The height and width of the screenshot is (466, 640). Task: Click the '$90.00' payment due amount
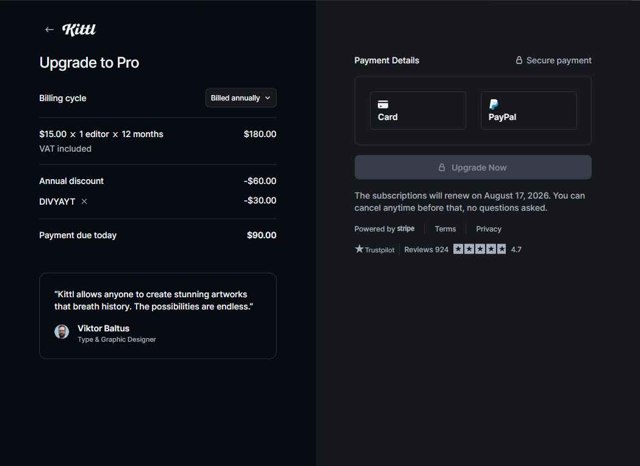[262, 235]
